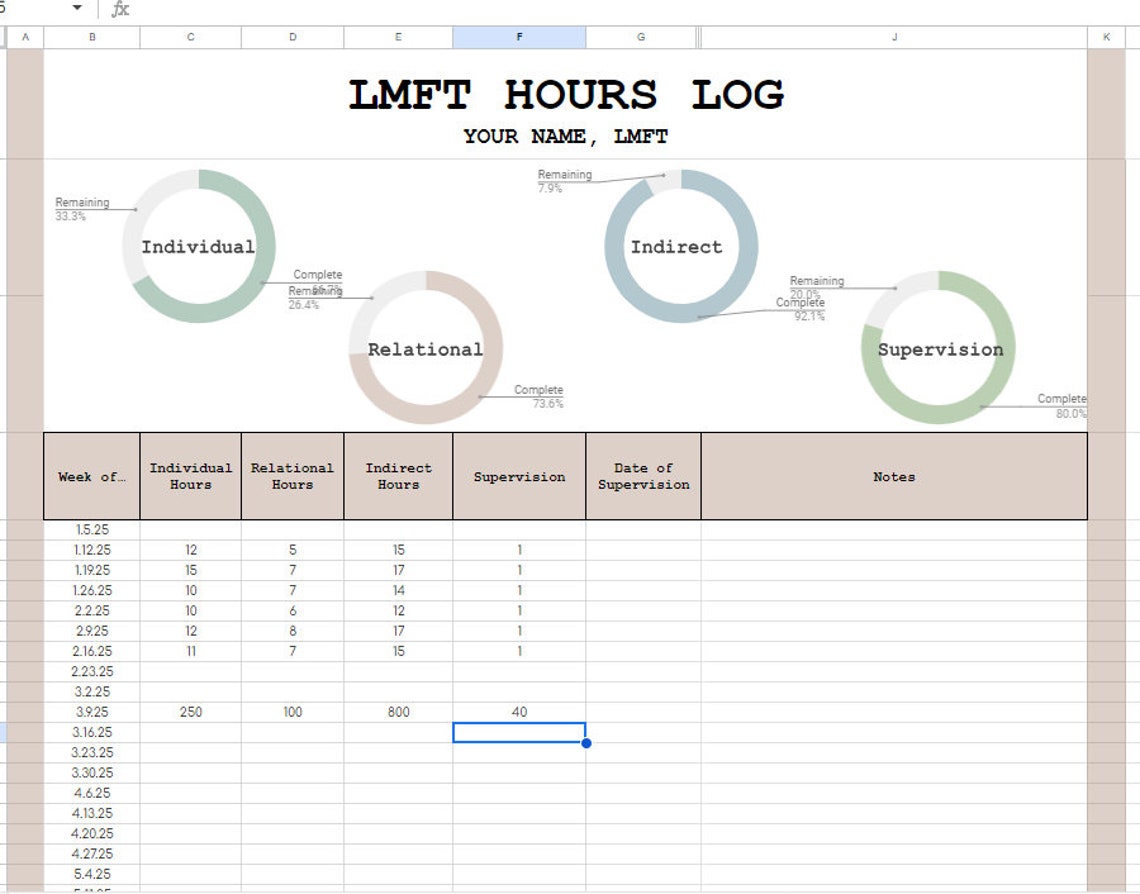Click the LMFT HOURS LOG title cell
This screenshot has height=894, width=1140.
(x=566, y=95)
